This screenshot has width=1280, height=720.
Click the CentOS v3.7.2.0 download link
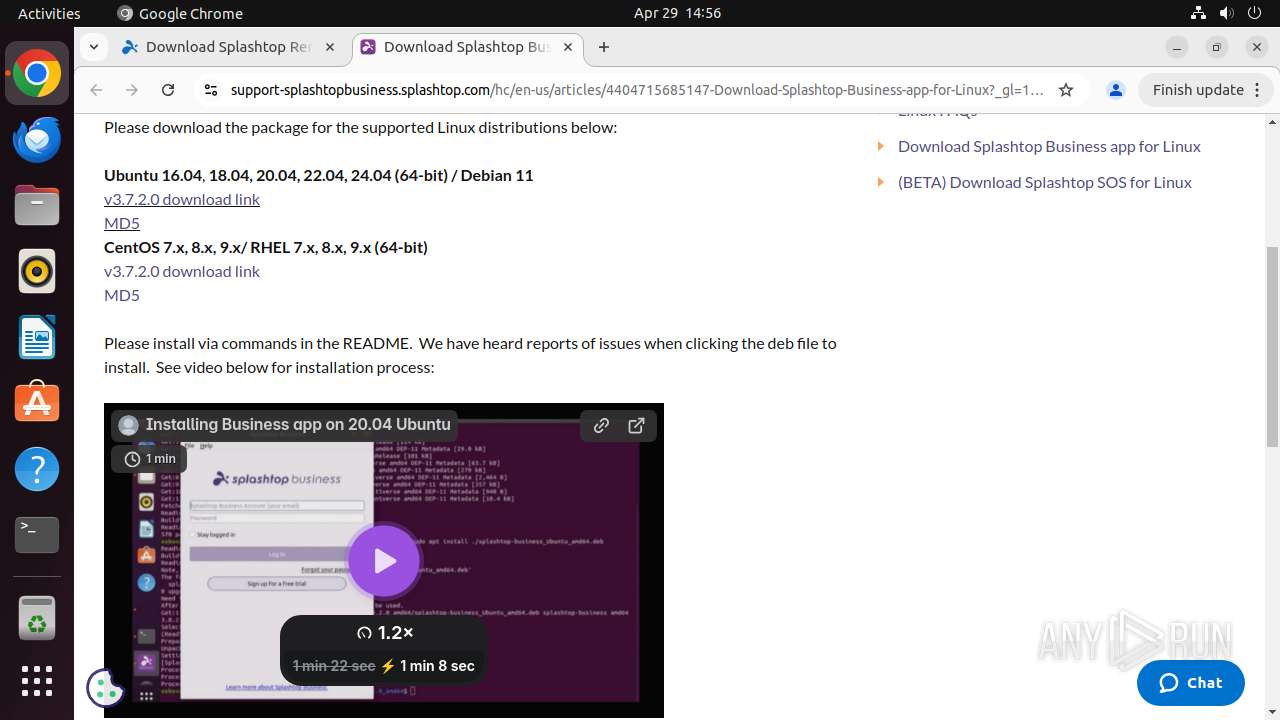coord(182,271)
